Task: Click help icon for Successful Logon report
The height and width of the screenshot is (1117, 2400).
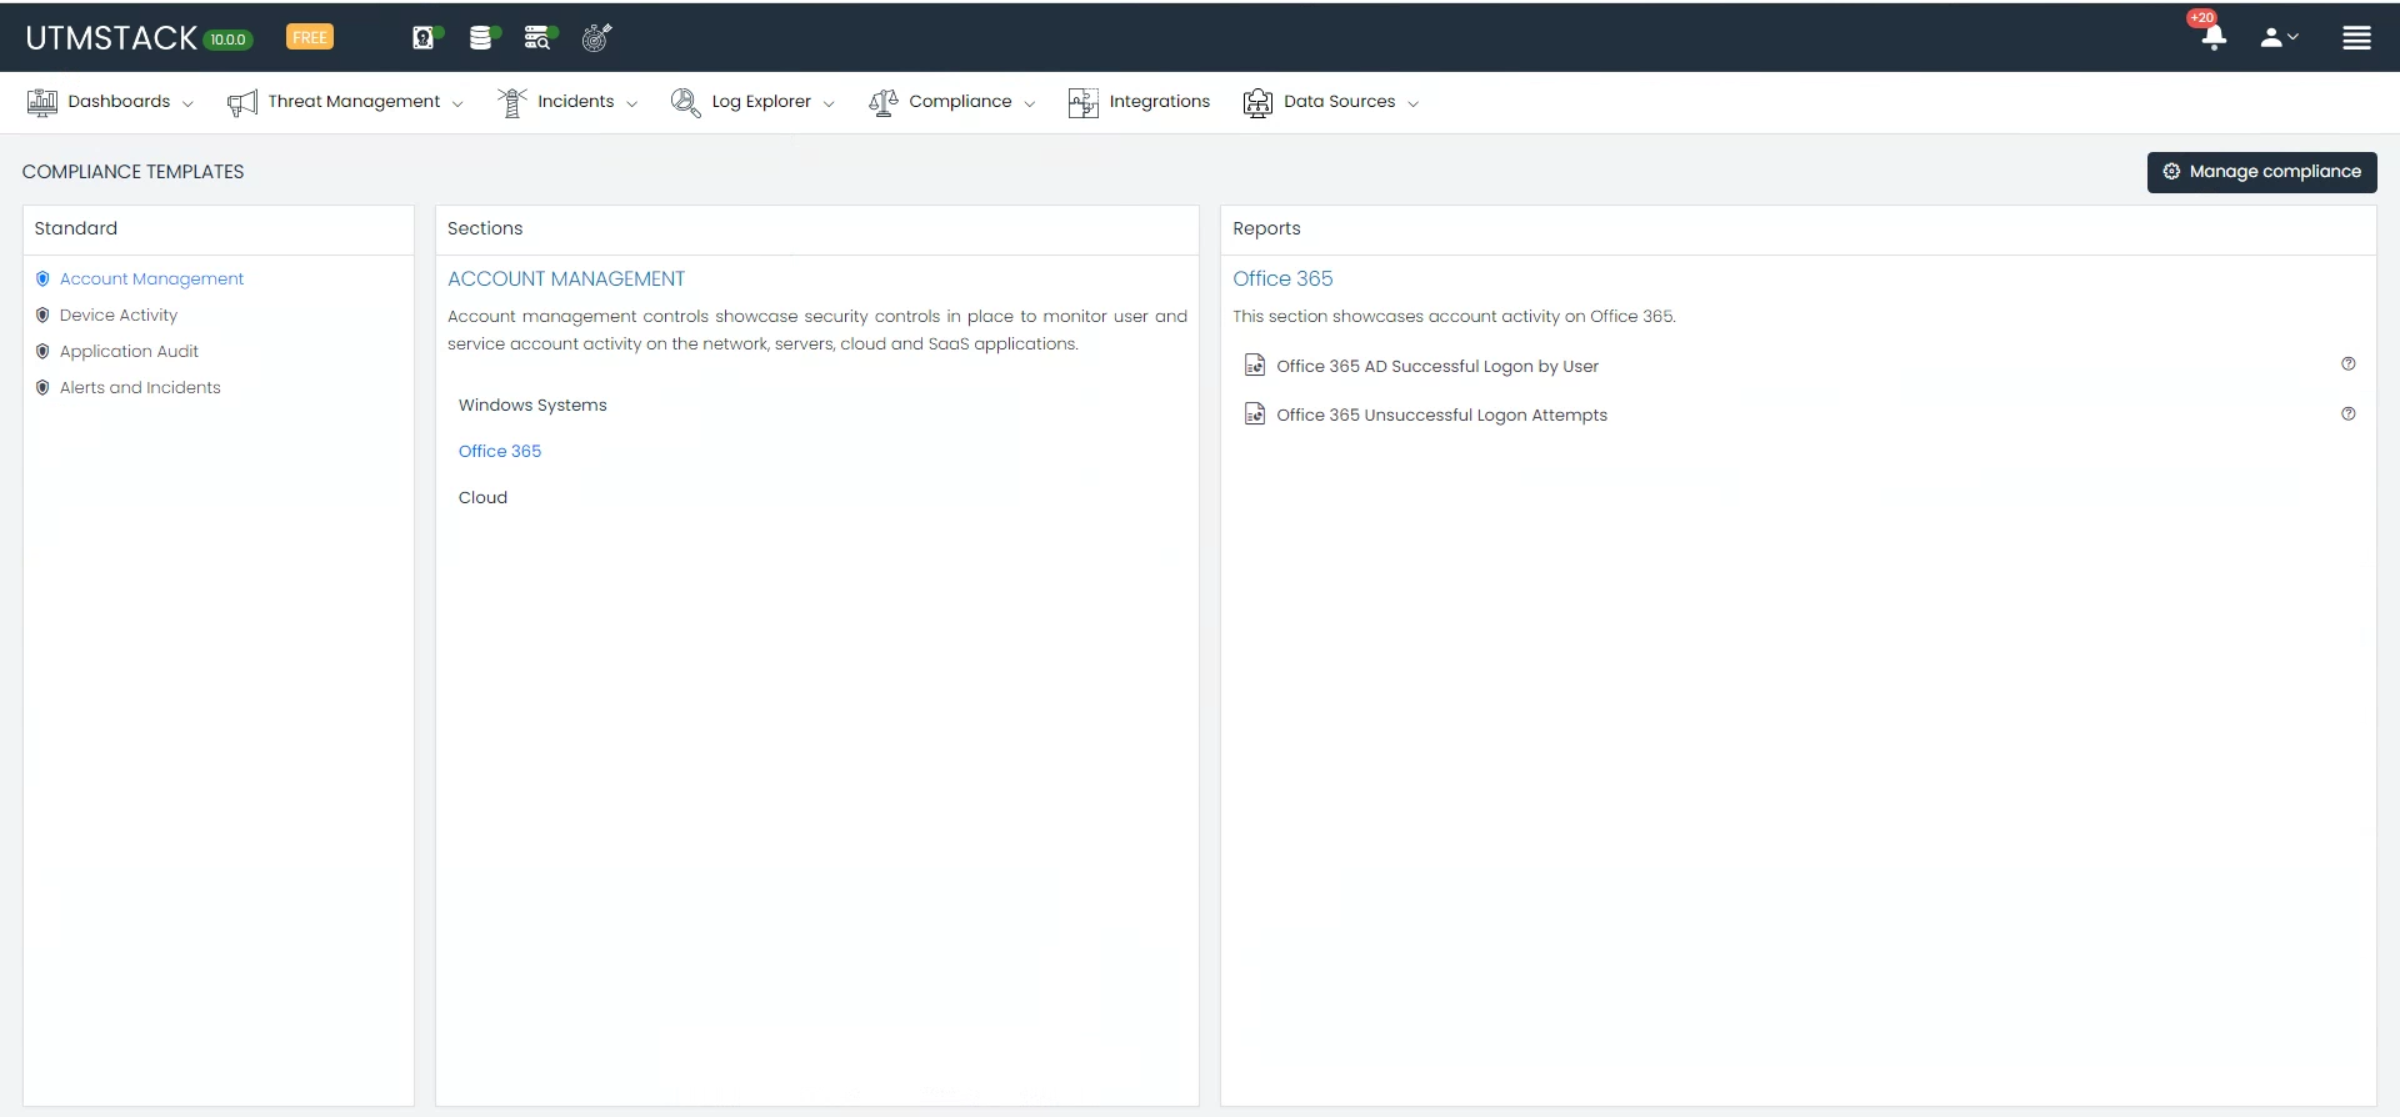Action: pyautogui.click(x=2348, y=364)
